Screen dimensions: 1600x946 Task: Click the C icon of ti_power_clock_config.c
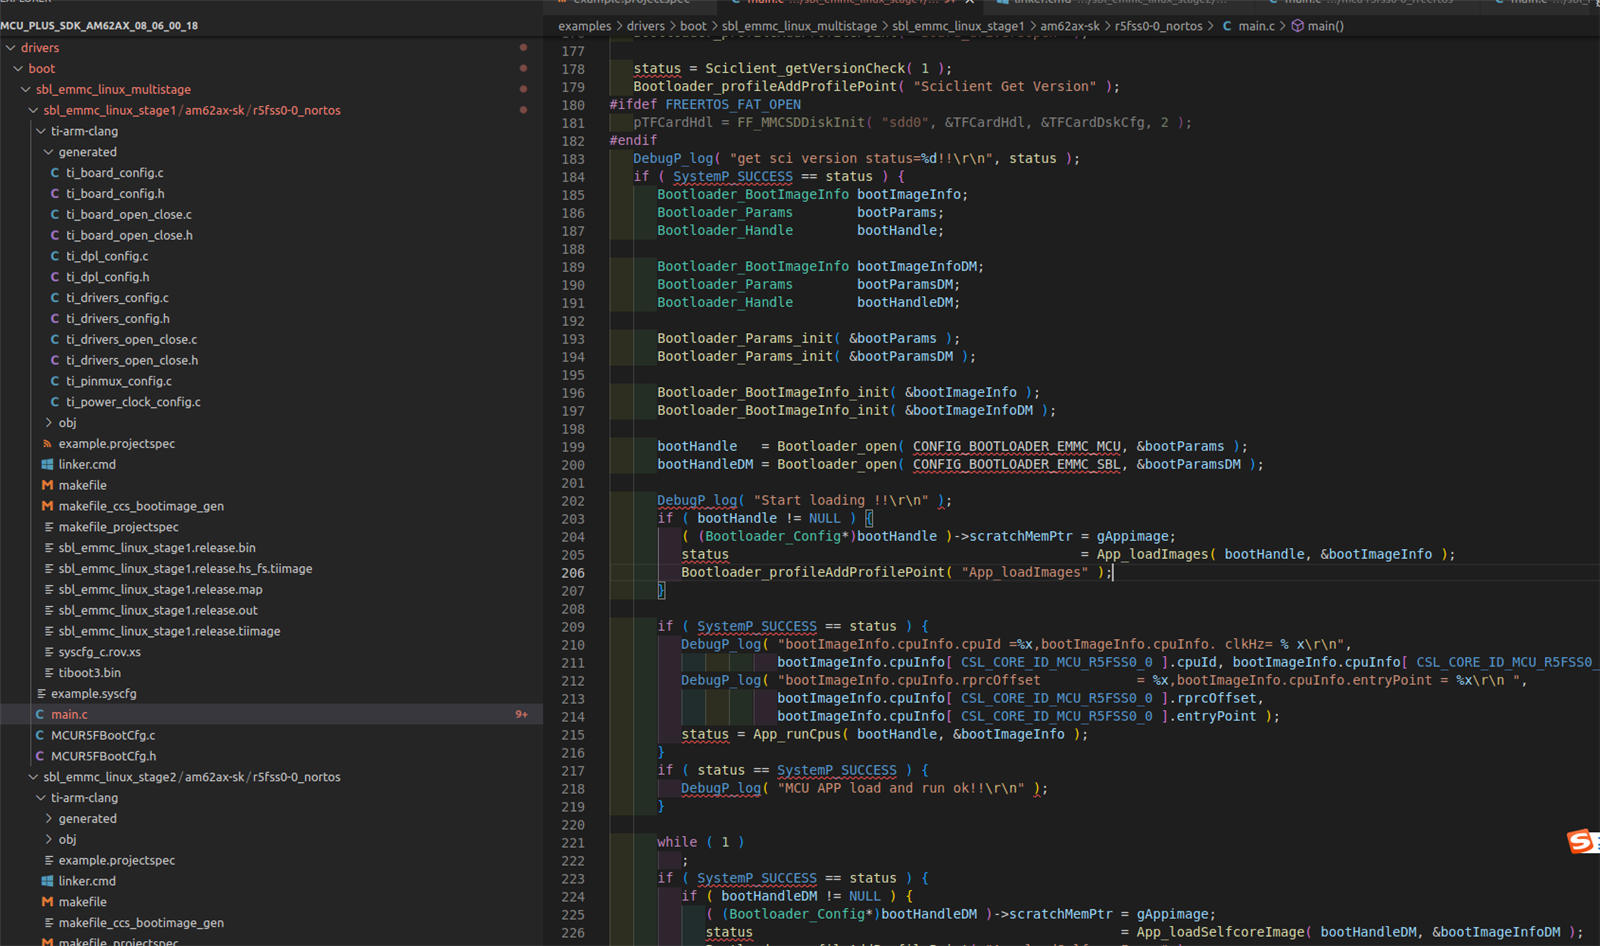[55, 402]
